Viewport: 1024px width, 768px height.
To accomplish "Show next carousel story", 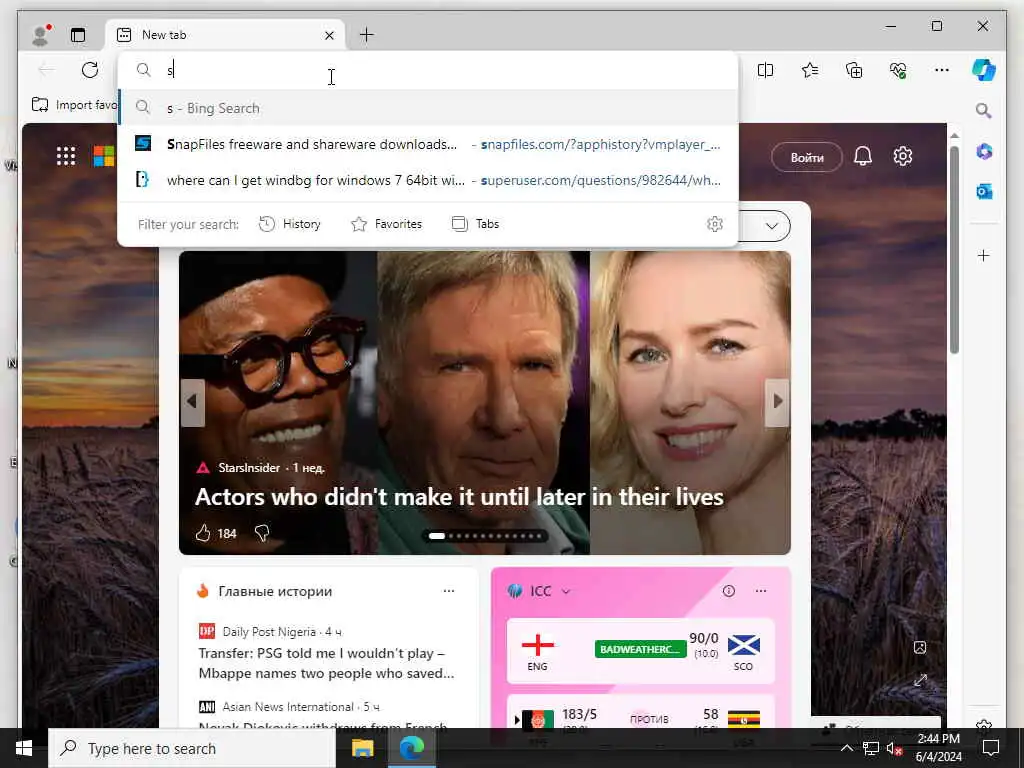I will (x=777, y=402).
